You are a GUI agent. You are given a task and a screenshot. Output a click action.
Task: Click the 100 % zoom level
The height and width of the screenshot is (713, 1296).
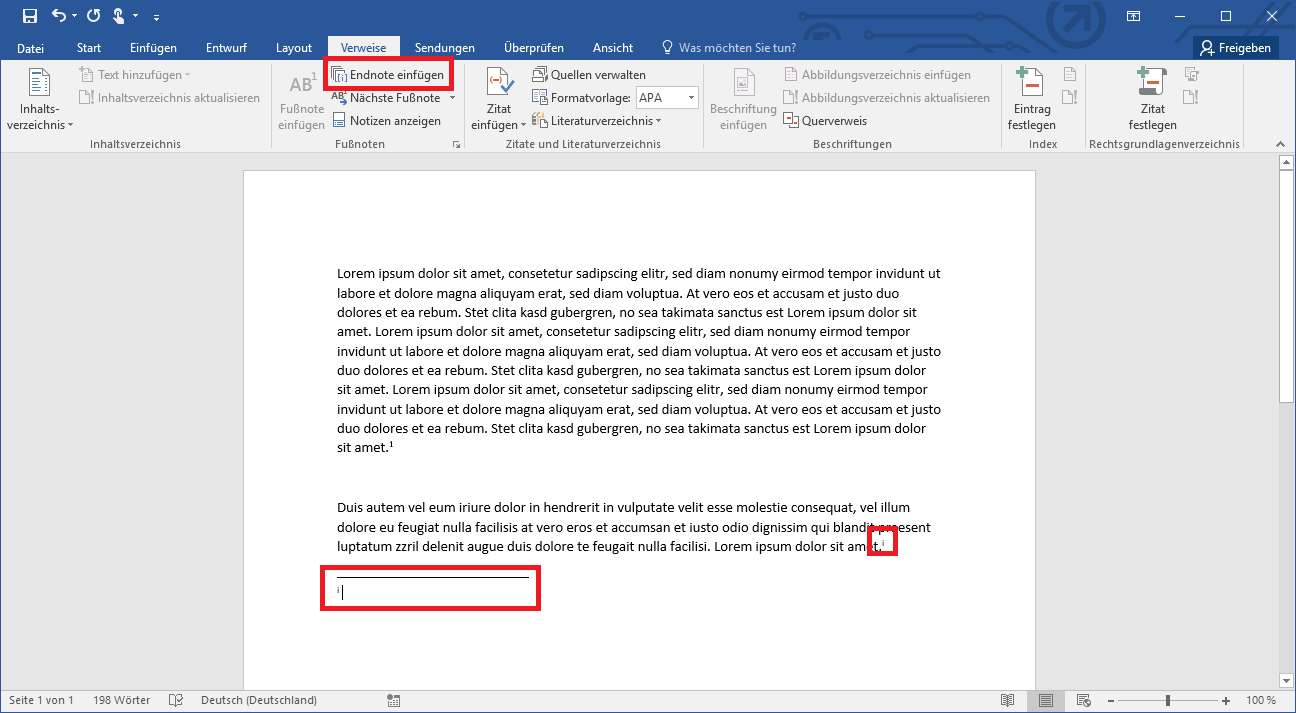click(1260, 700)
